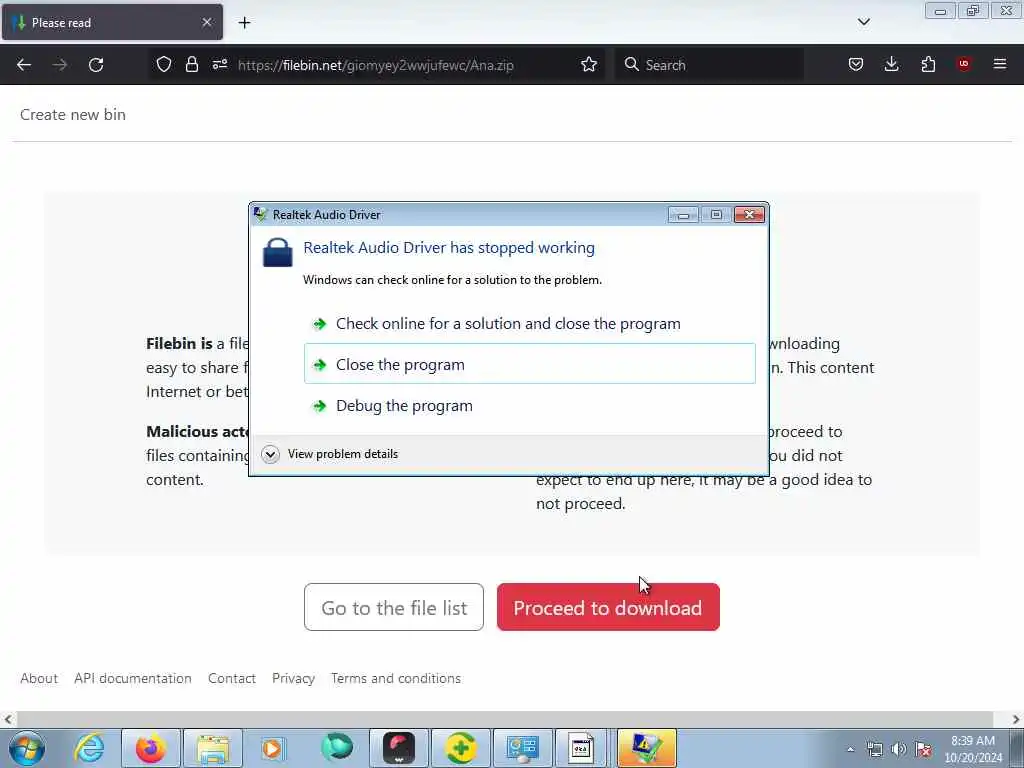Close the 'Please read' tab
The width and height of the screenshot is (1024, 768).
pyautogui.click(x=206, y=22)
